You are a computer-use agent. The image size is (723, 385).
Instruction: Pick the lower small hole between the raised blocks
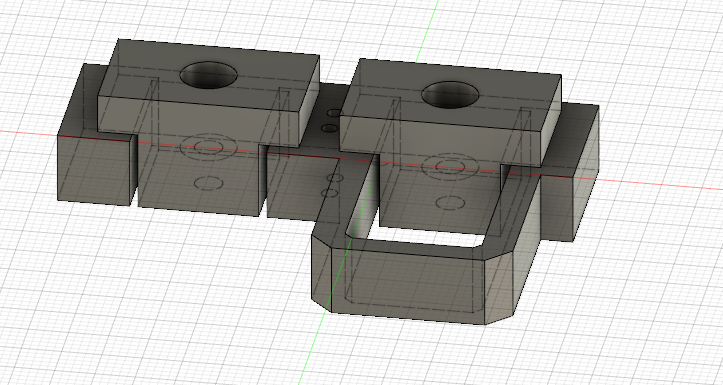click(329, 128)
